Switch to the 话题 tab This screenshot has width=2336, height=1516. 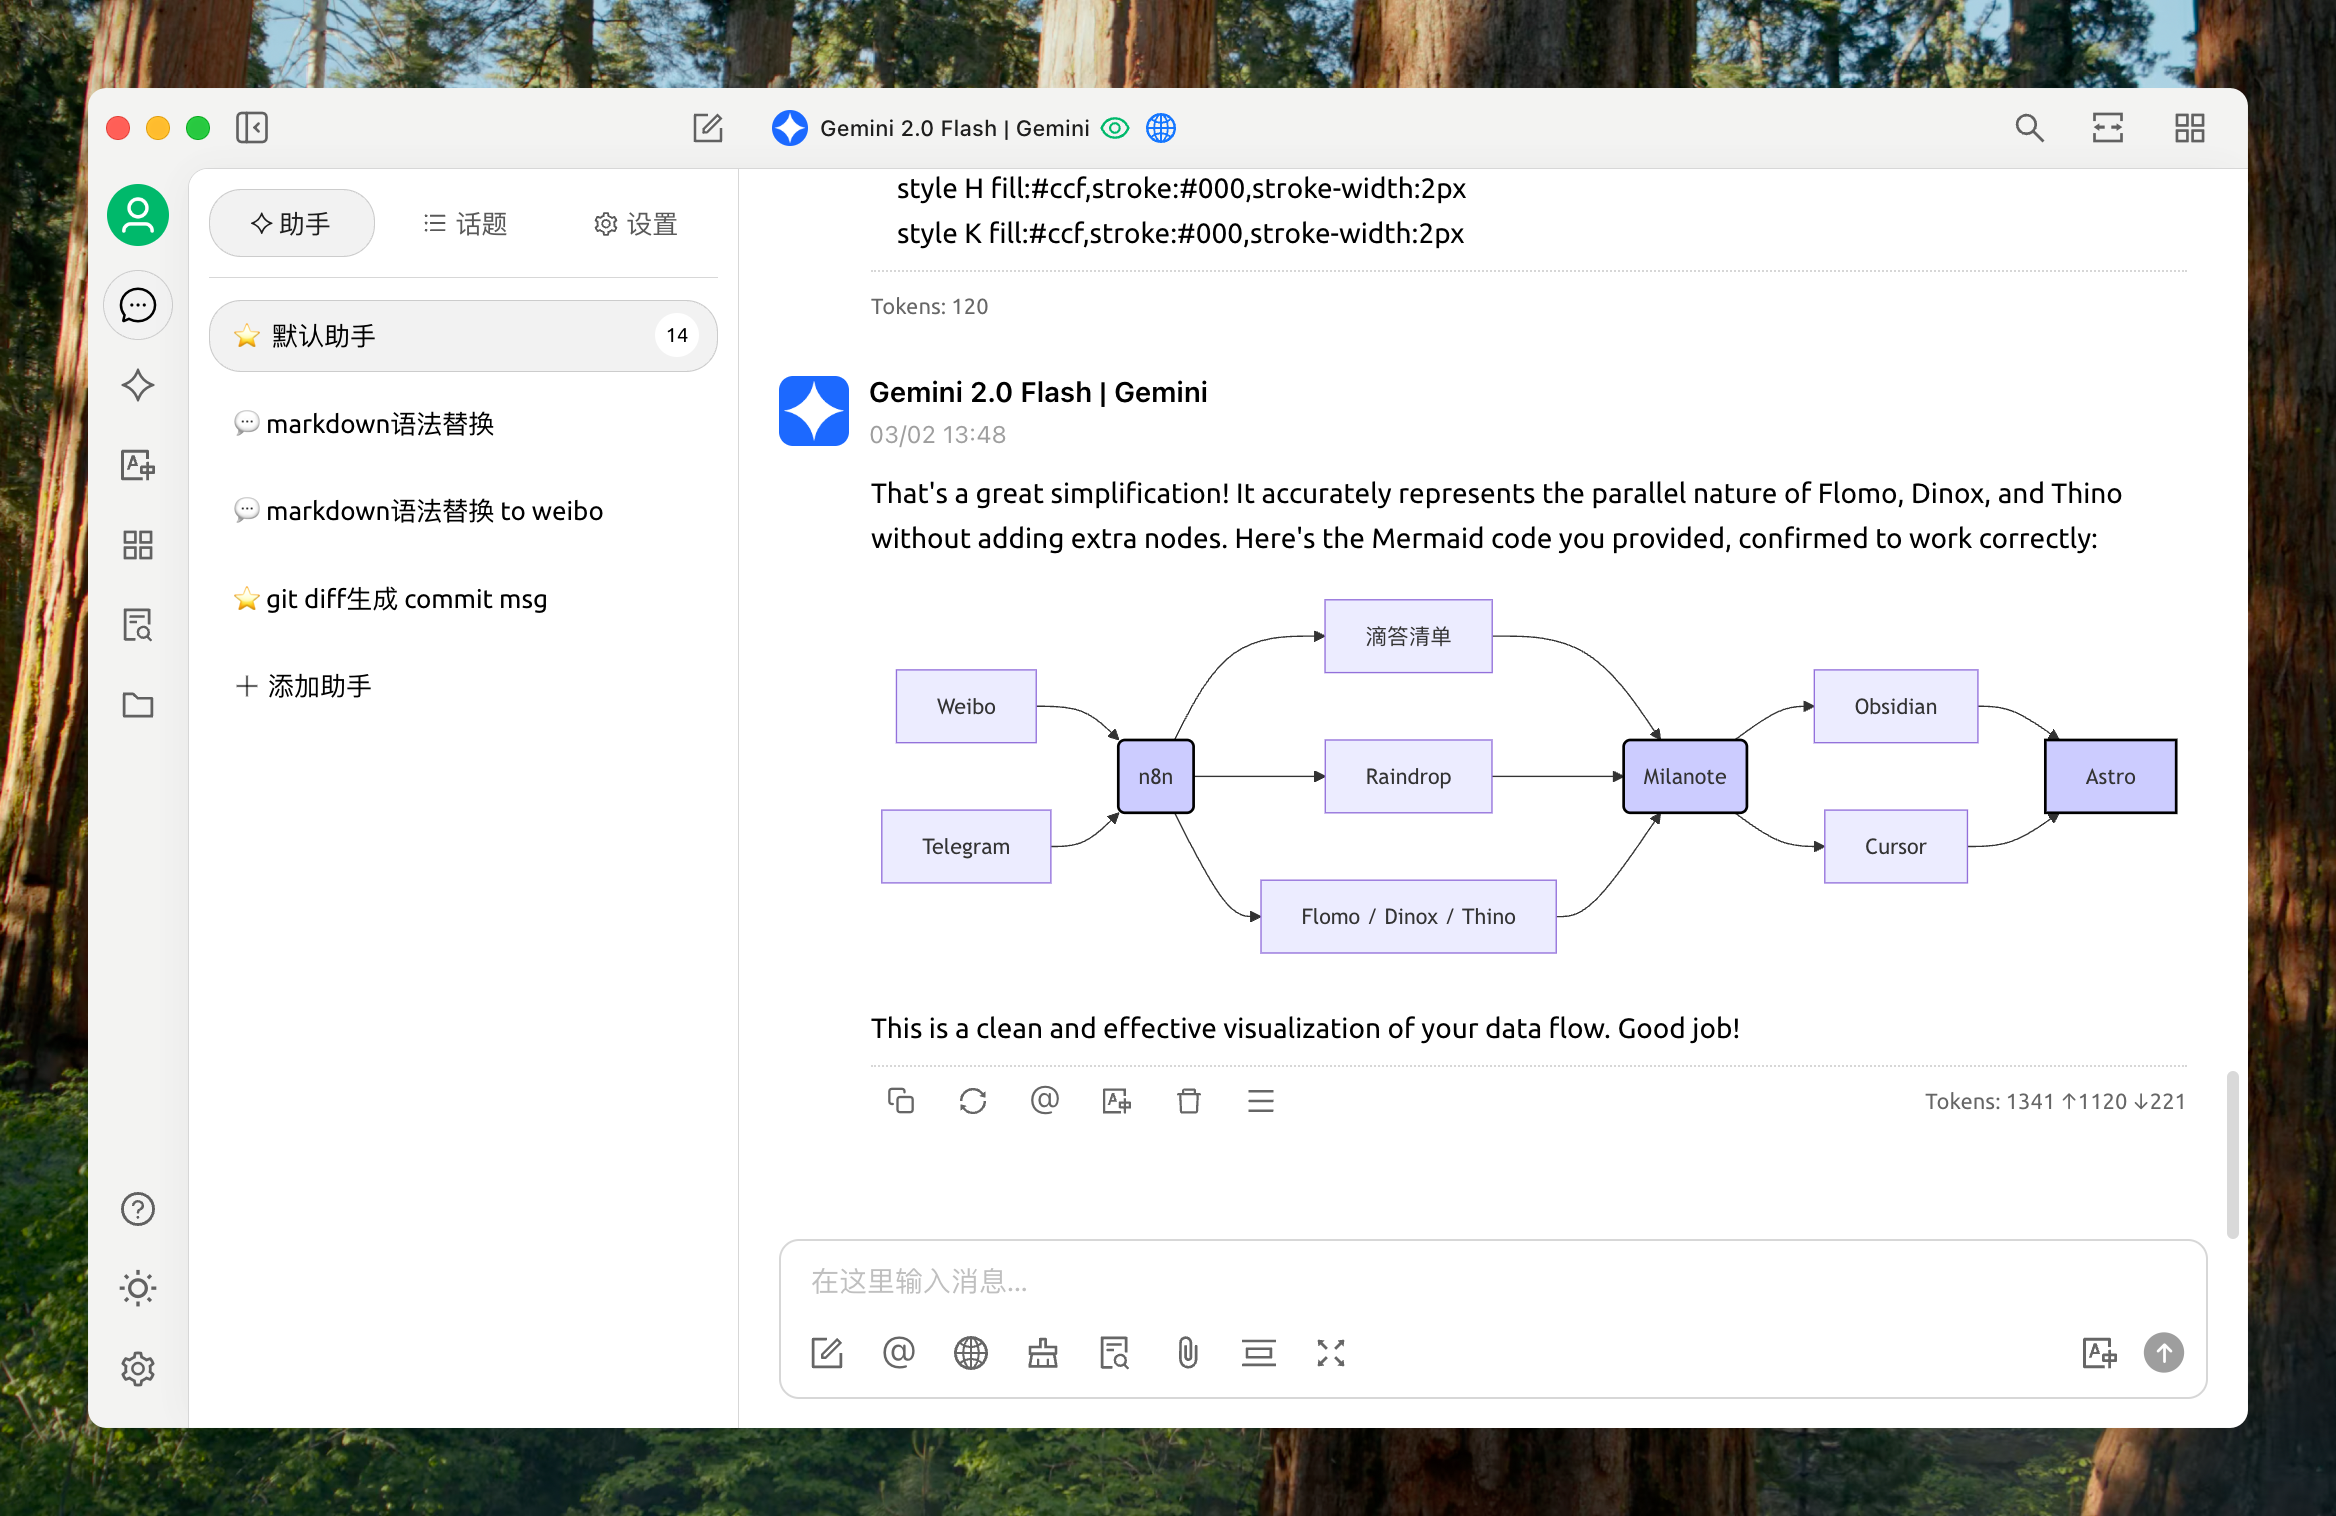(466, 224)
